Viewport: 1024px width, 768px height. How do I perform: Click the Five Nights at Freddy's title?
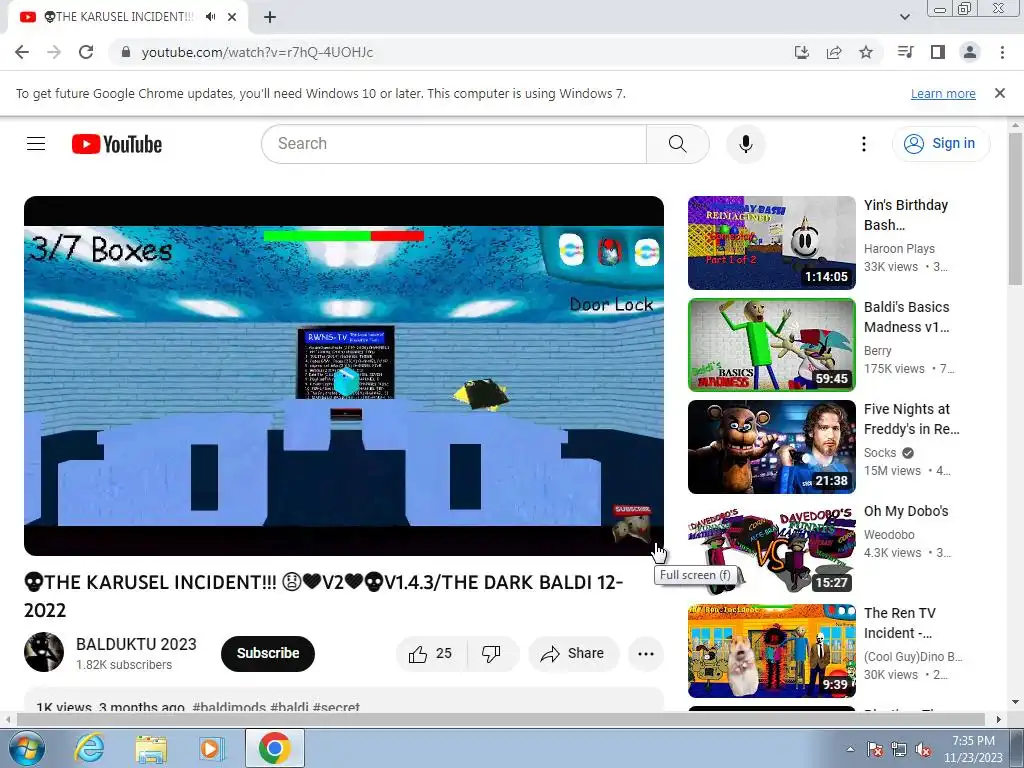coord(912,419)
